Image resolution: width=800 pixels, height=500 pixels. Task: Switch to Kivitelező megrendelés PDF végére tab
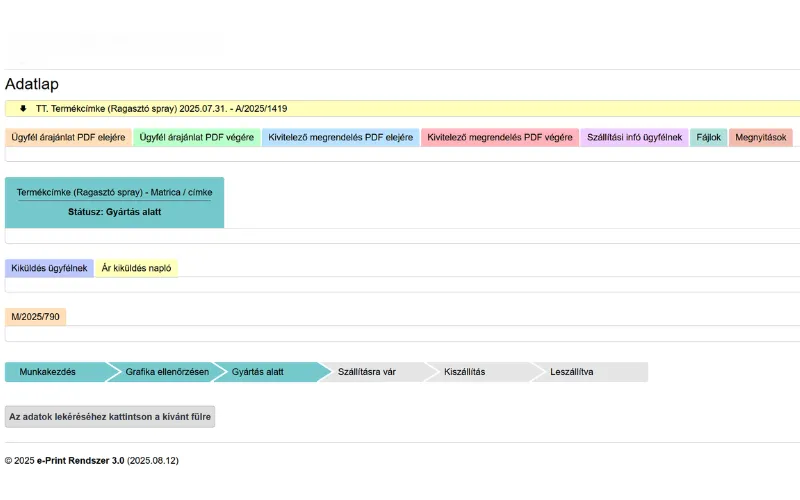point(500,137)
